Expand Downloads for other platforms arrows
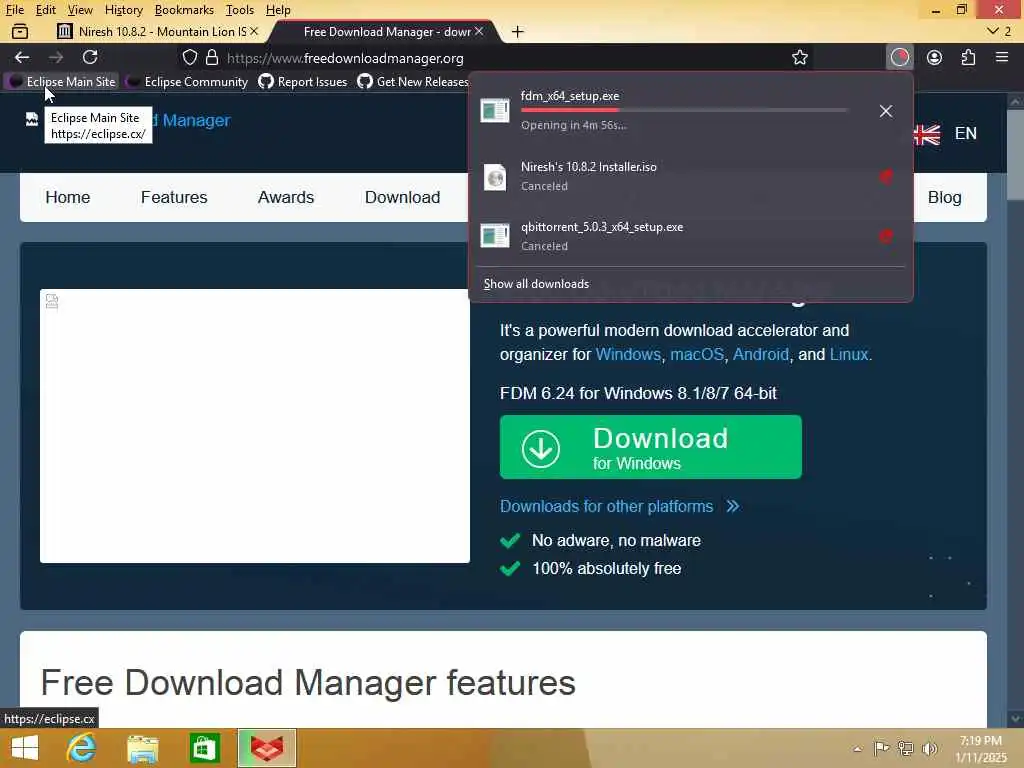 (733, 506)
